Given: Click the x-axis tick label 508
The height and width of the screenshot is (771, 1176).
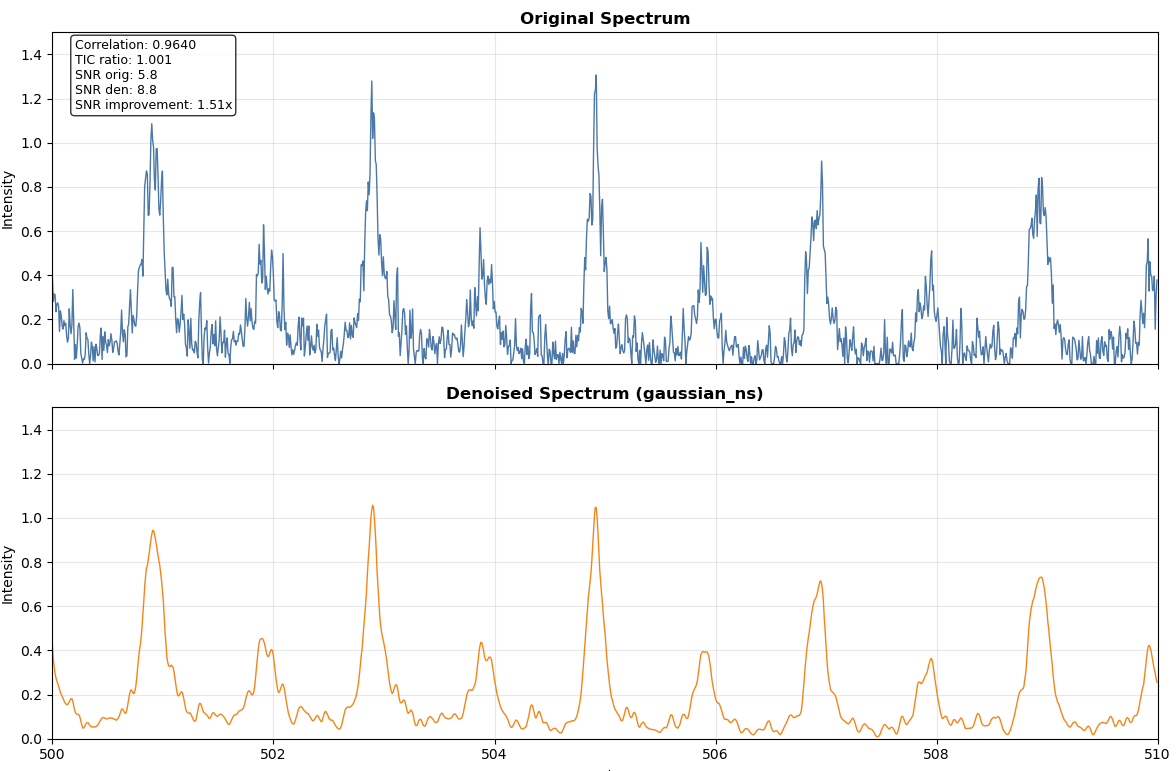Looking at the screenshot, I should coord(937,753).
